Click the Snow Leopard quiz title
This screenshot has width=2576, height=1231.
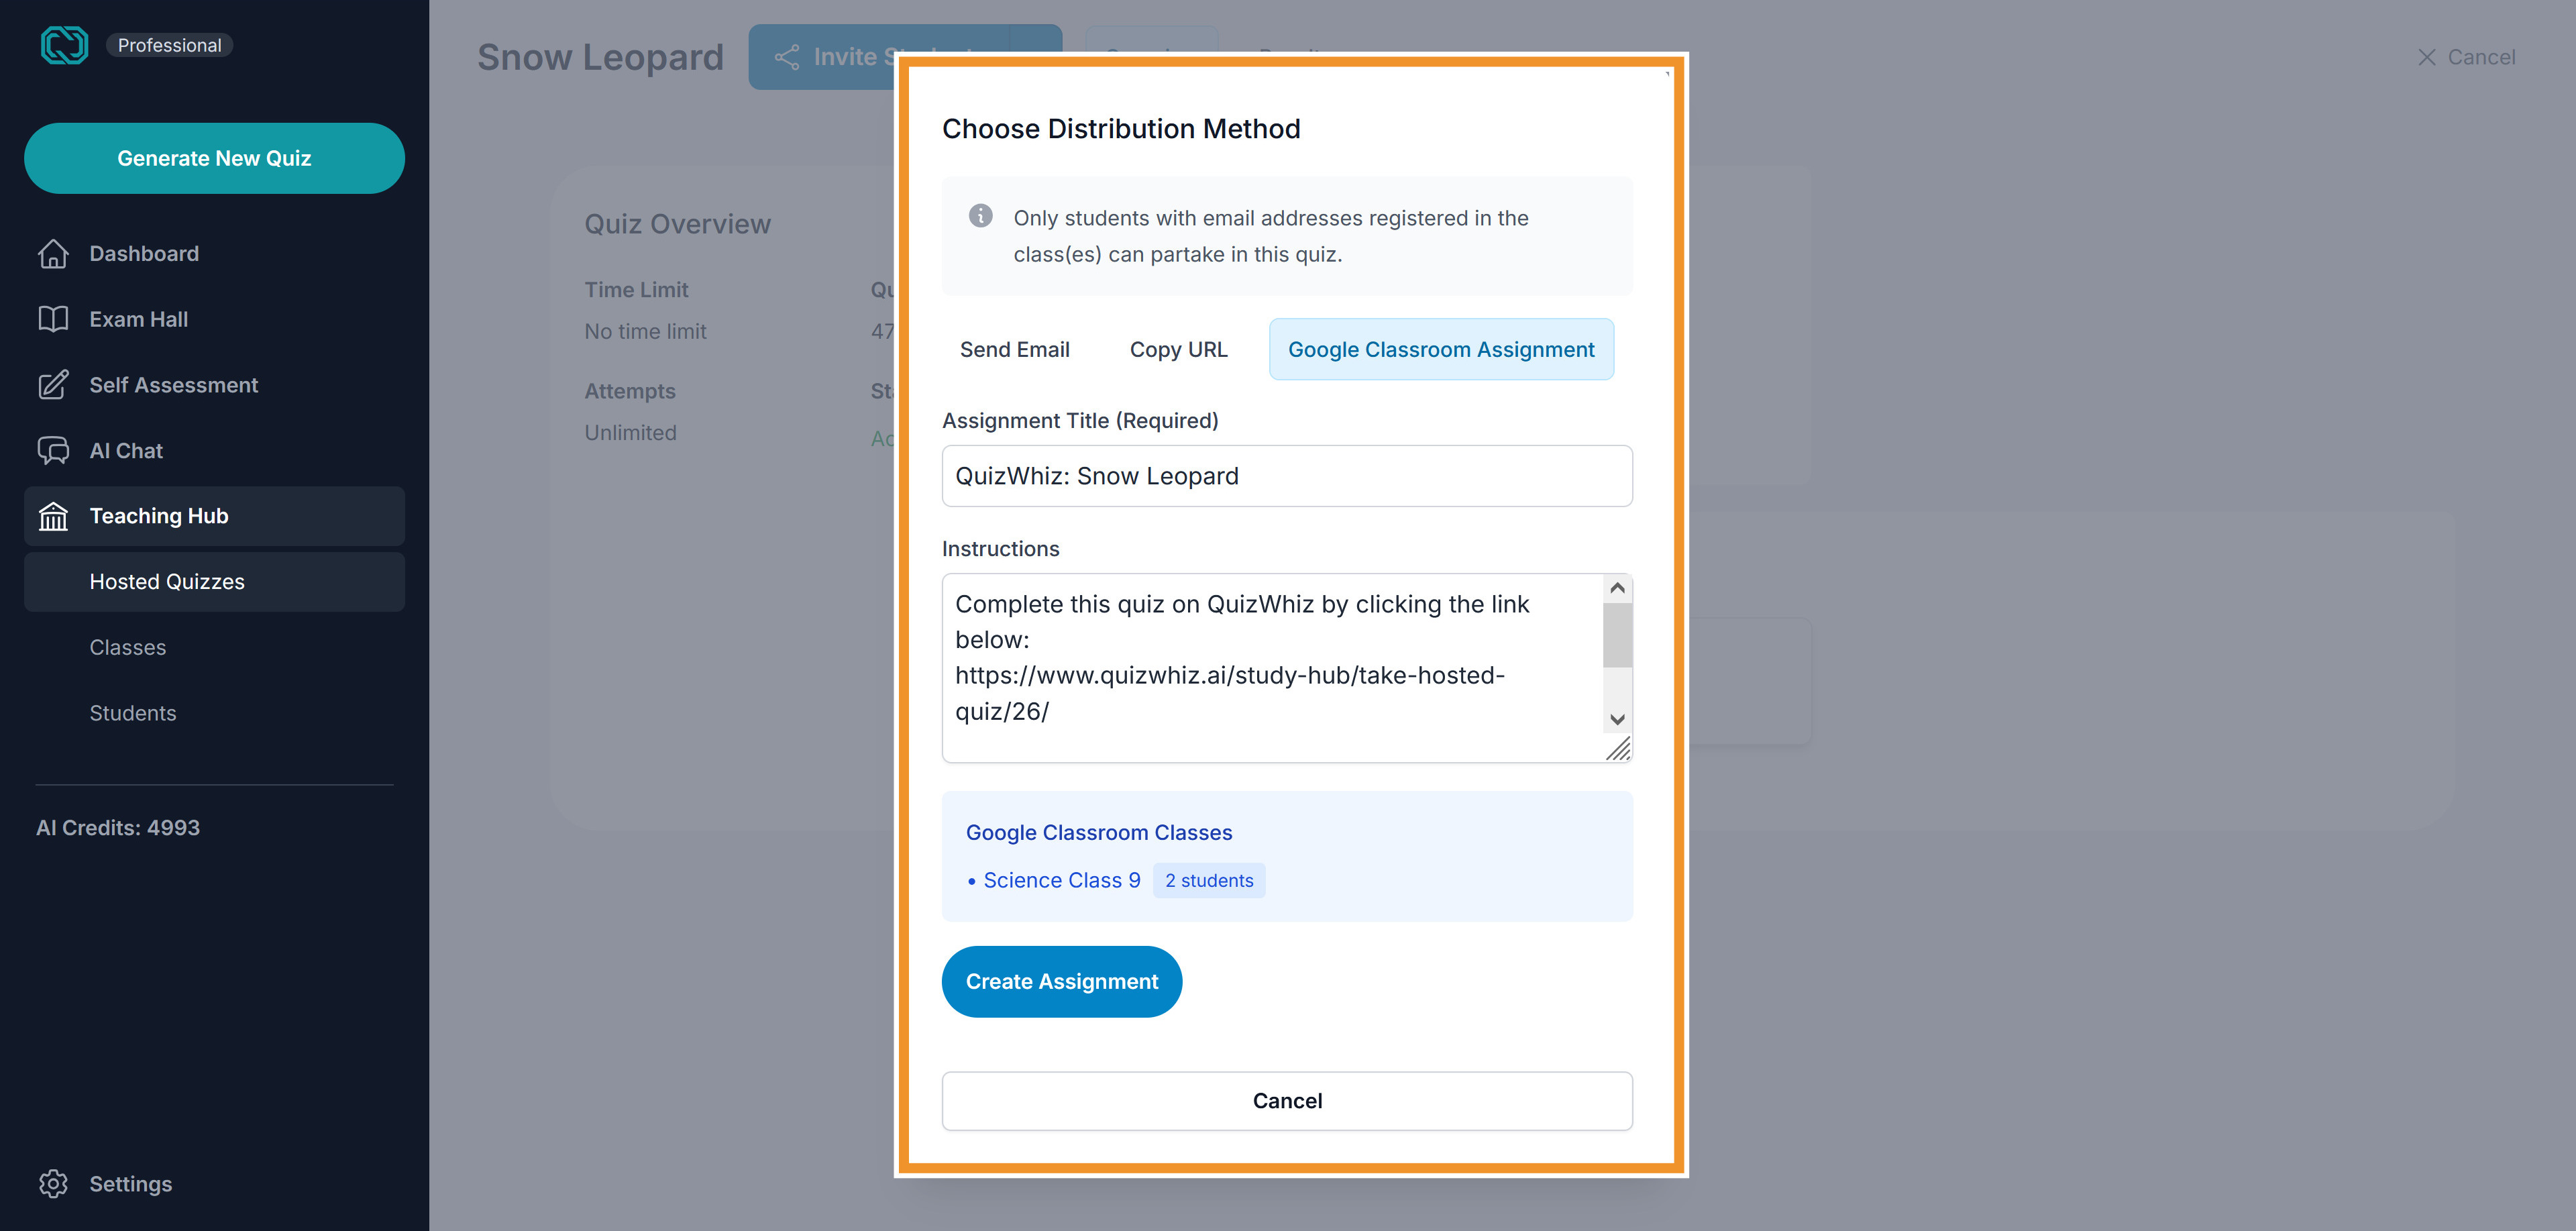pyautogui.click(x=600, y=57)
